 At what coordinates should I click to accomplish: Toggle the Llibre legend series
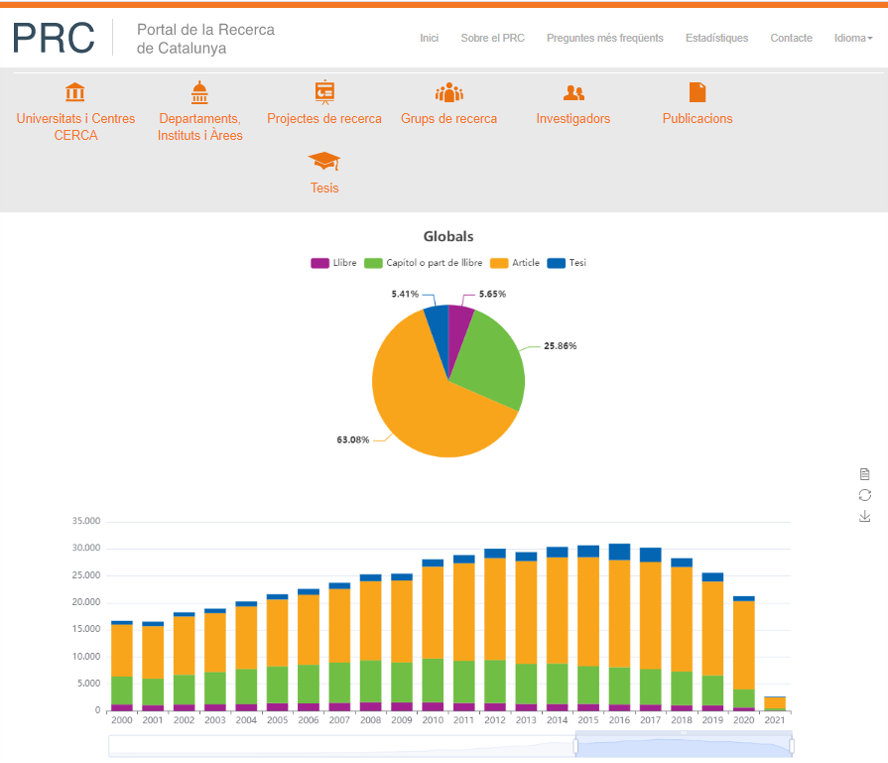(333, 263)
